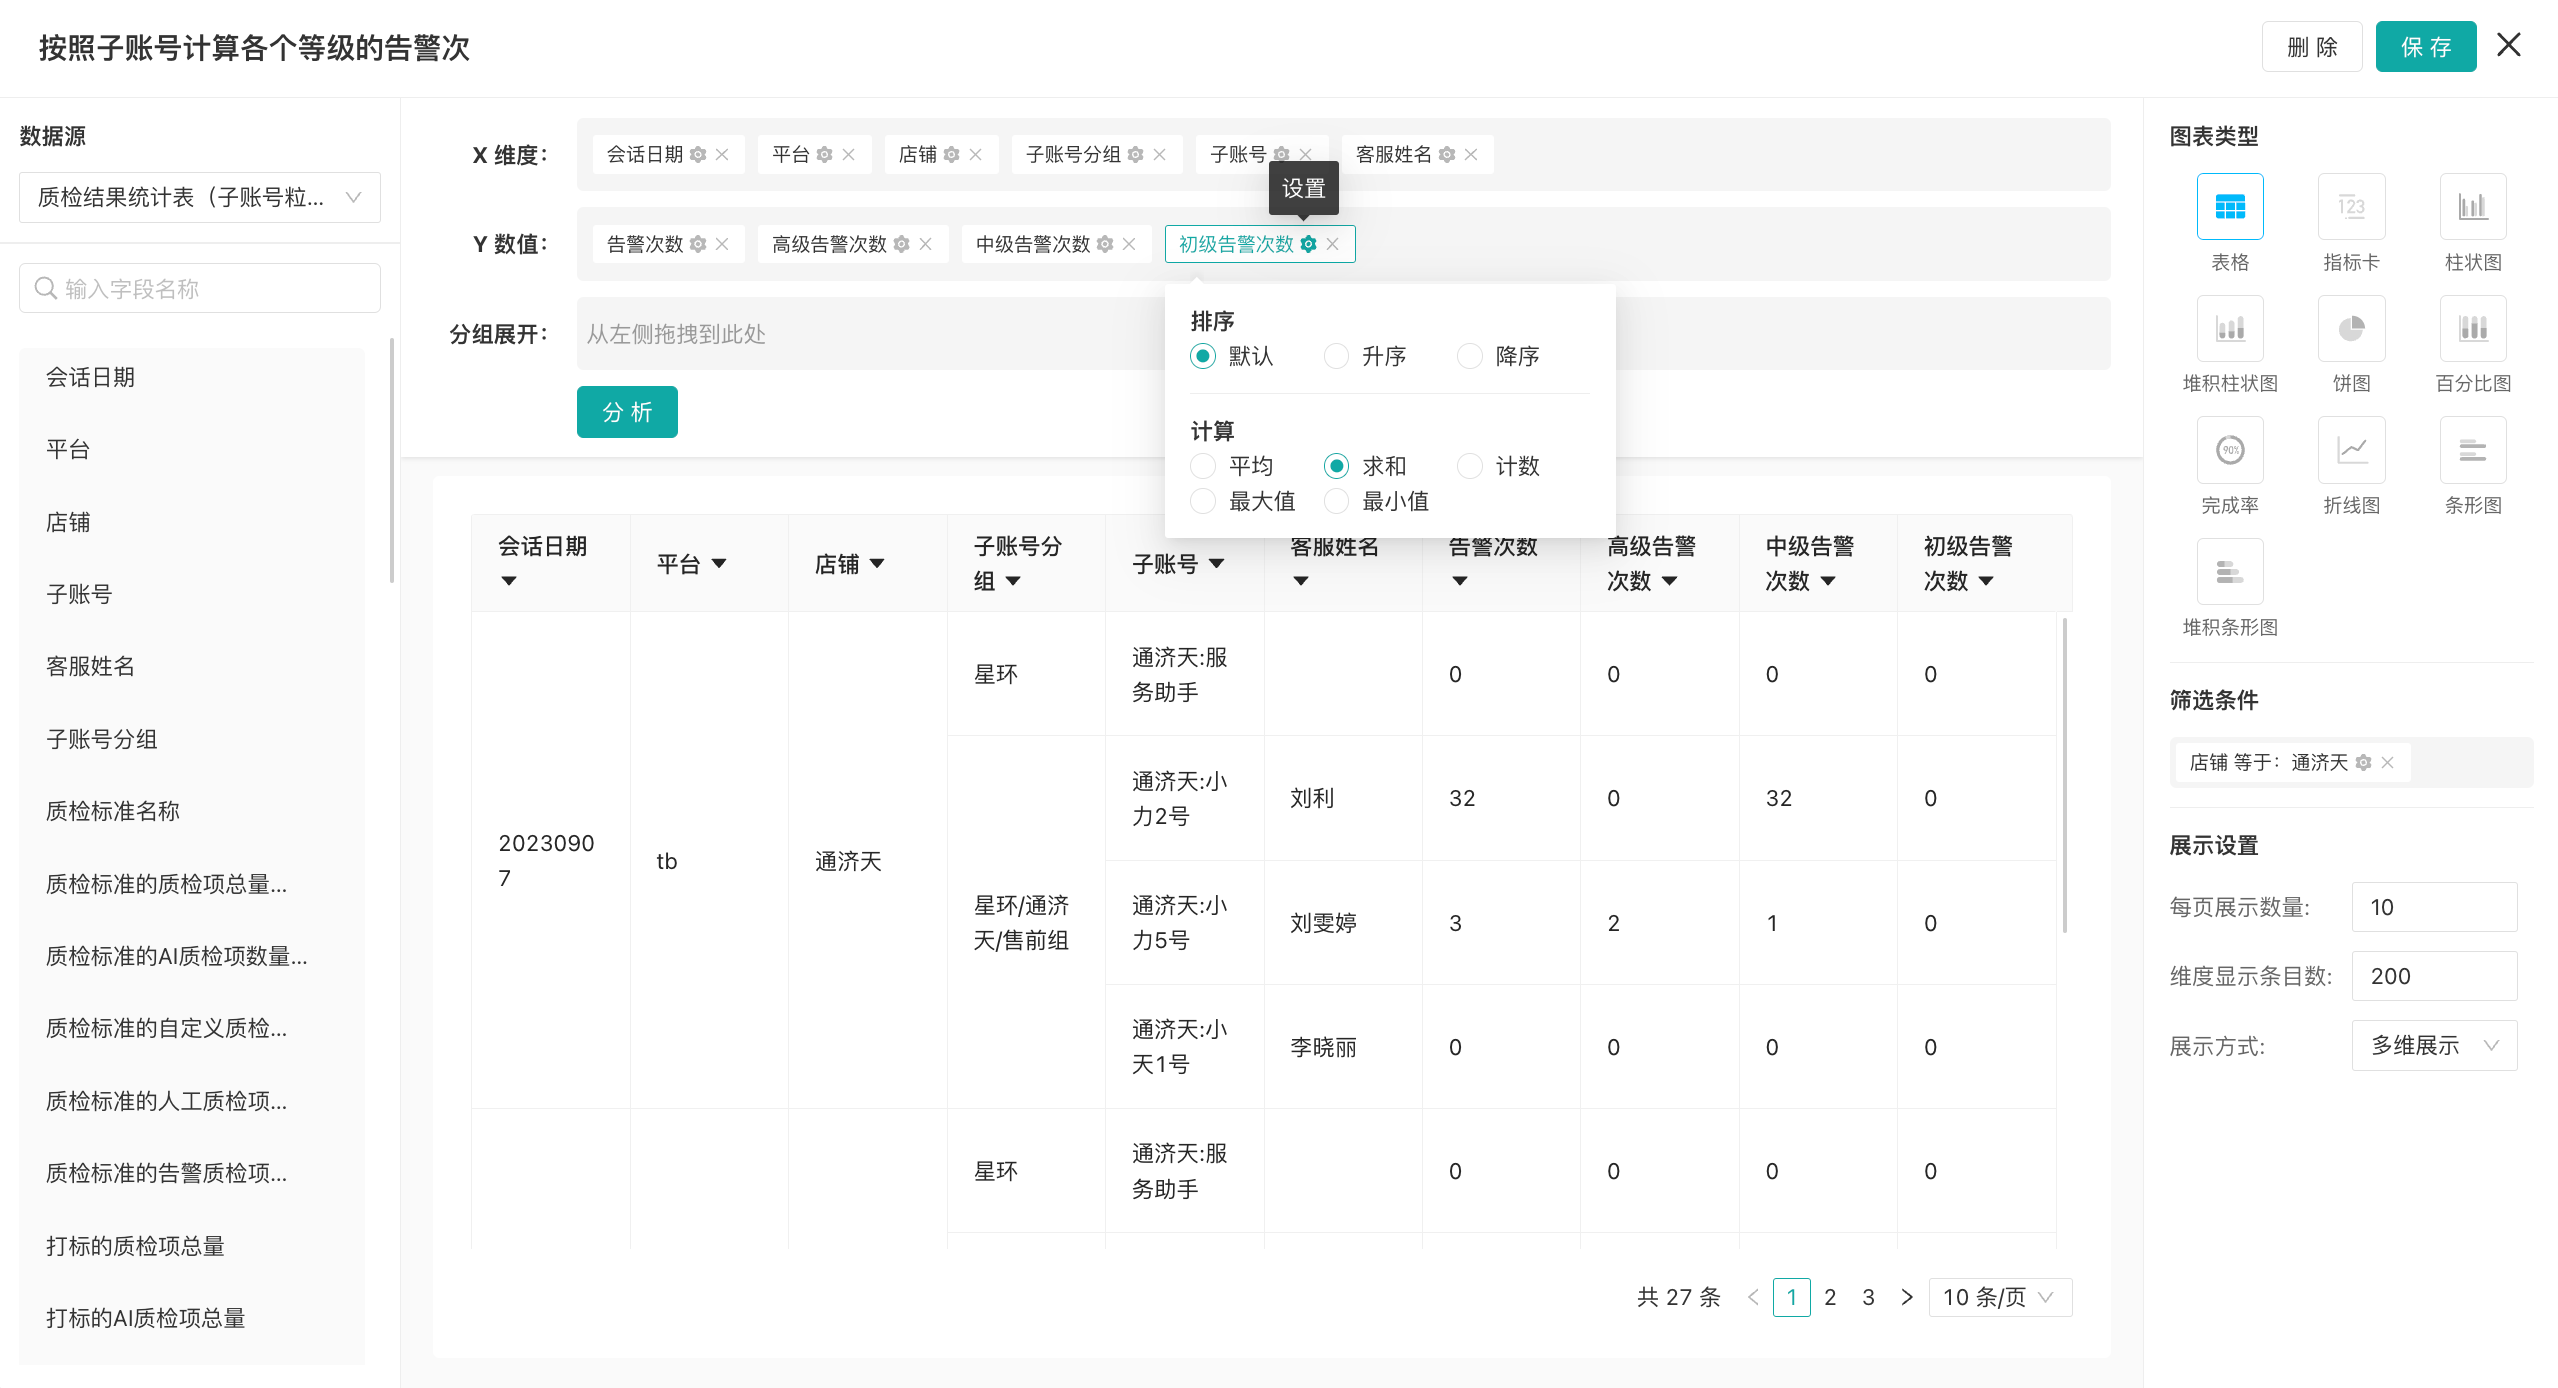Screen dimensions: 2558x1388
Task: Select 升序 ascending sort radio
Action: (x=1336, y=356)
